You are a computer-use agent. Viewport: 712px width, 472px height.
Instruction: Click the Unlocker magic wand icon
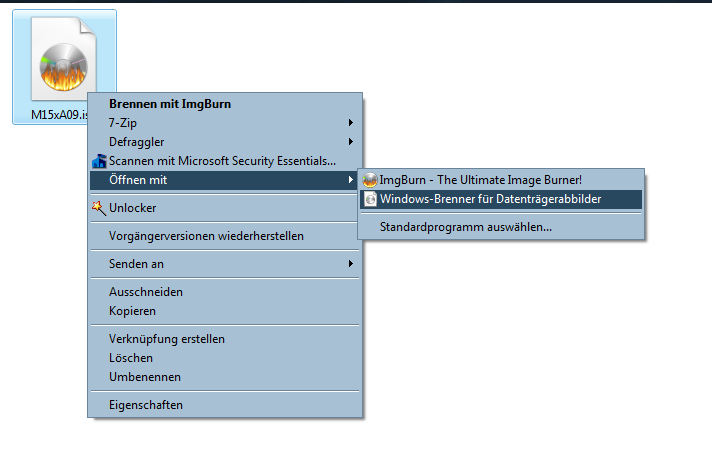99,208
